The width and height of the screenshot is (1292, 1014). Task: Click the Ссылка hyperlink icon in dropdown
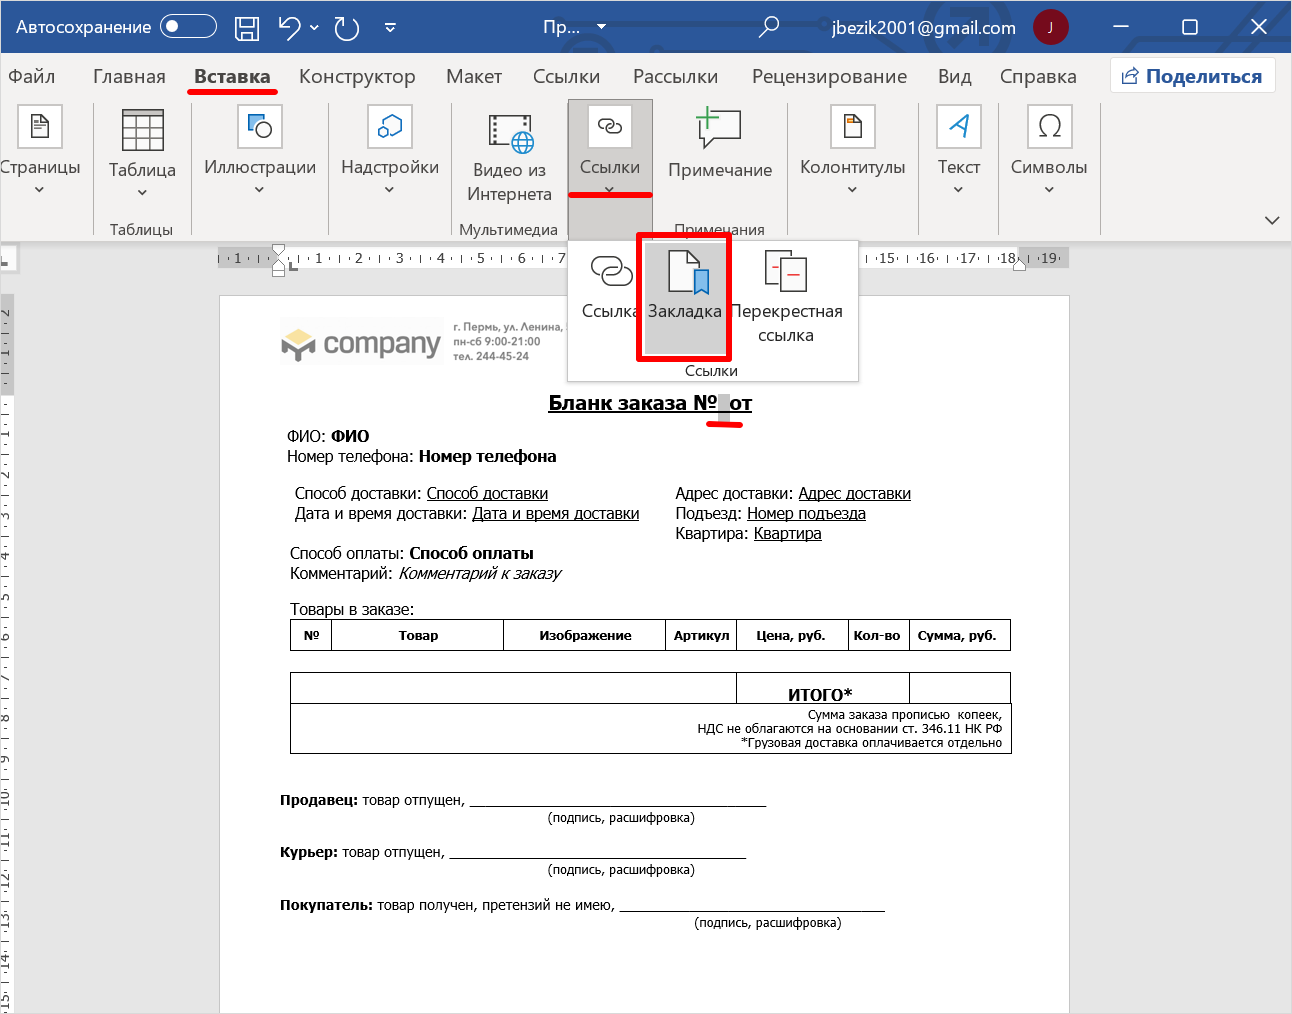(x=612, y=271)
